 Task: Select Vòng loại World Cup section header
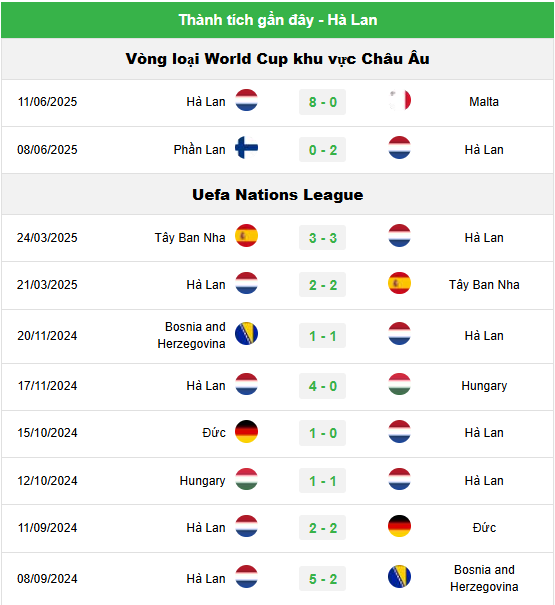coord(278,59)
